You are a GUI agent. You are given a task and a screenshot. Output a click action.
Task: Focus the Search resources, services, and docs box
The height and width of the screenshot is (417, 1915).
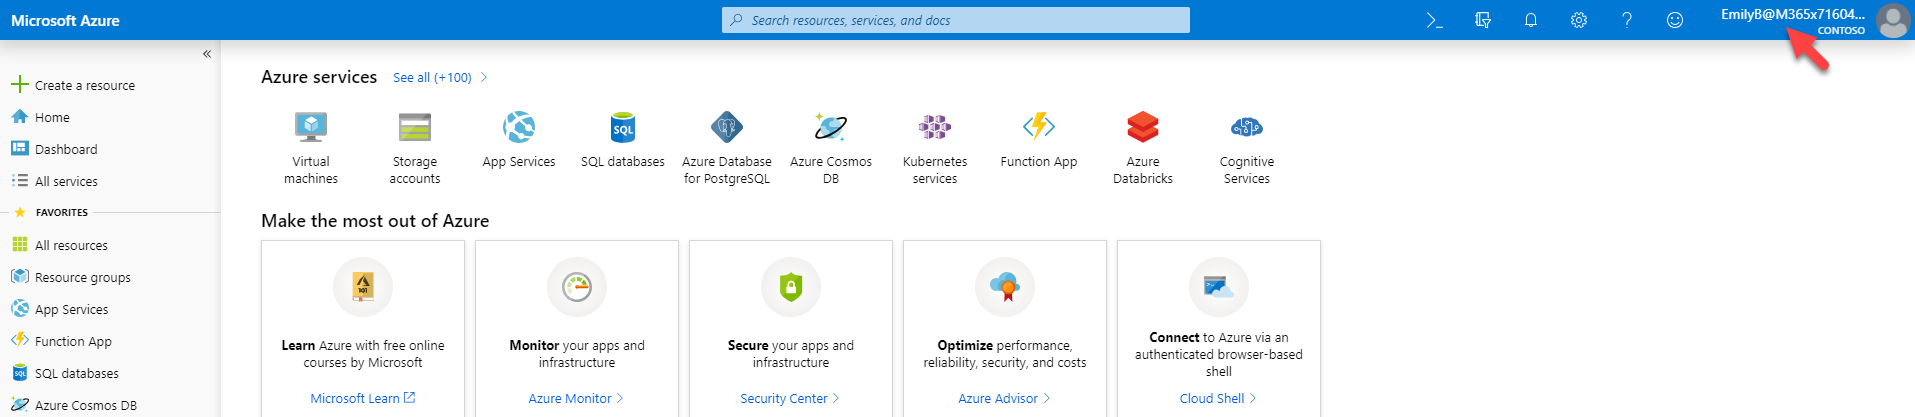956,20
